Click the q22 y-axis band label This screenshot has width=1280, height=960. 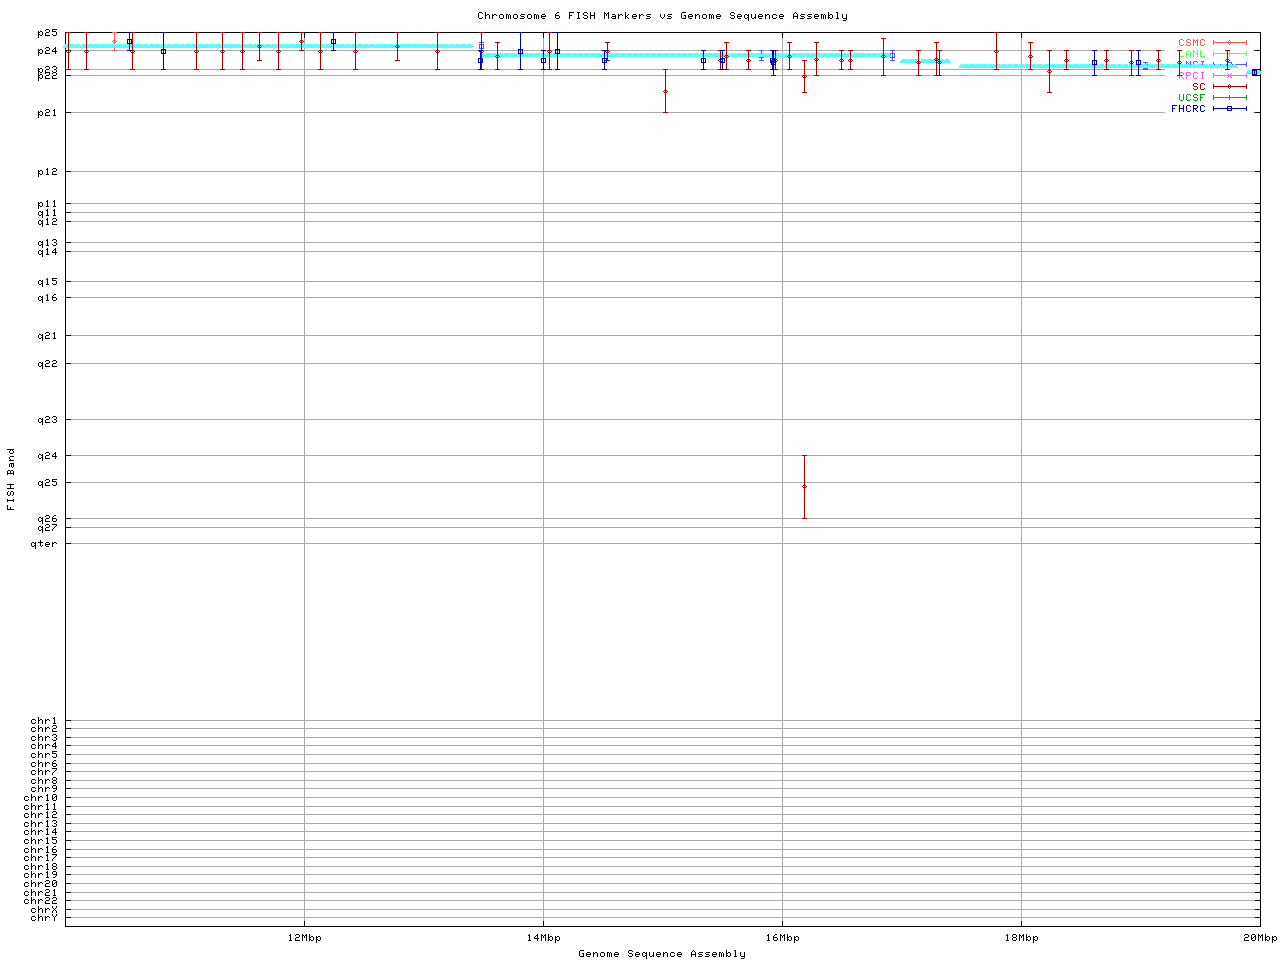47,364
